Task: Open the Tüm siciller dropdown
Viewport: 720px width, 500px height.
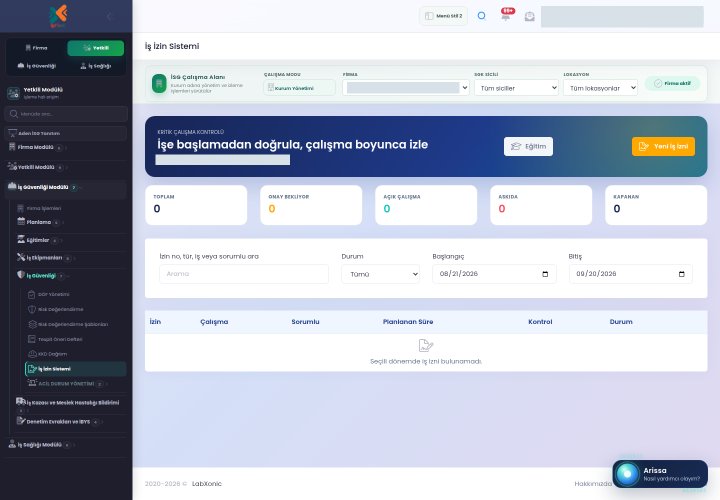Action: (x=517, y=88)
